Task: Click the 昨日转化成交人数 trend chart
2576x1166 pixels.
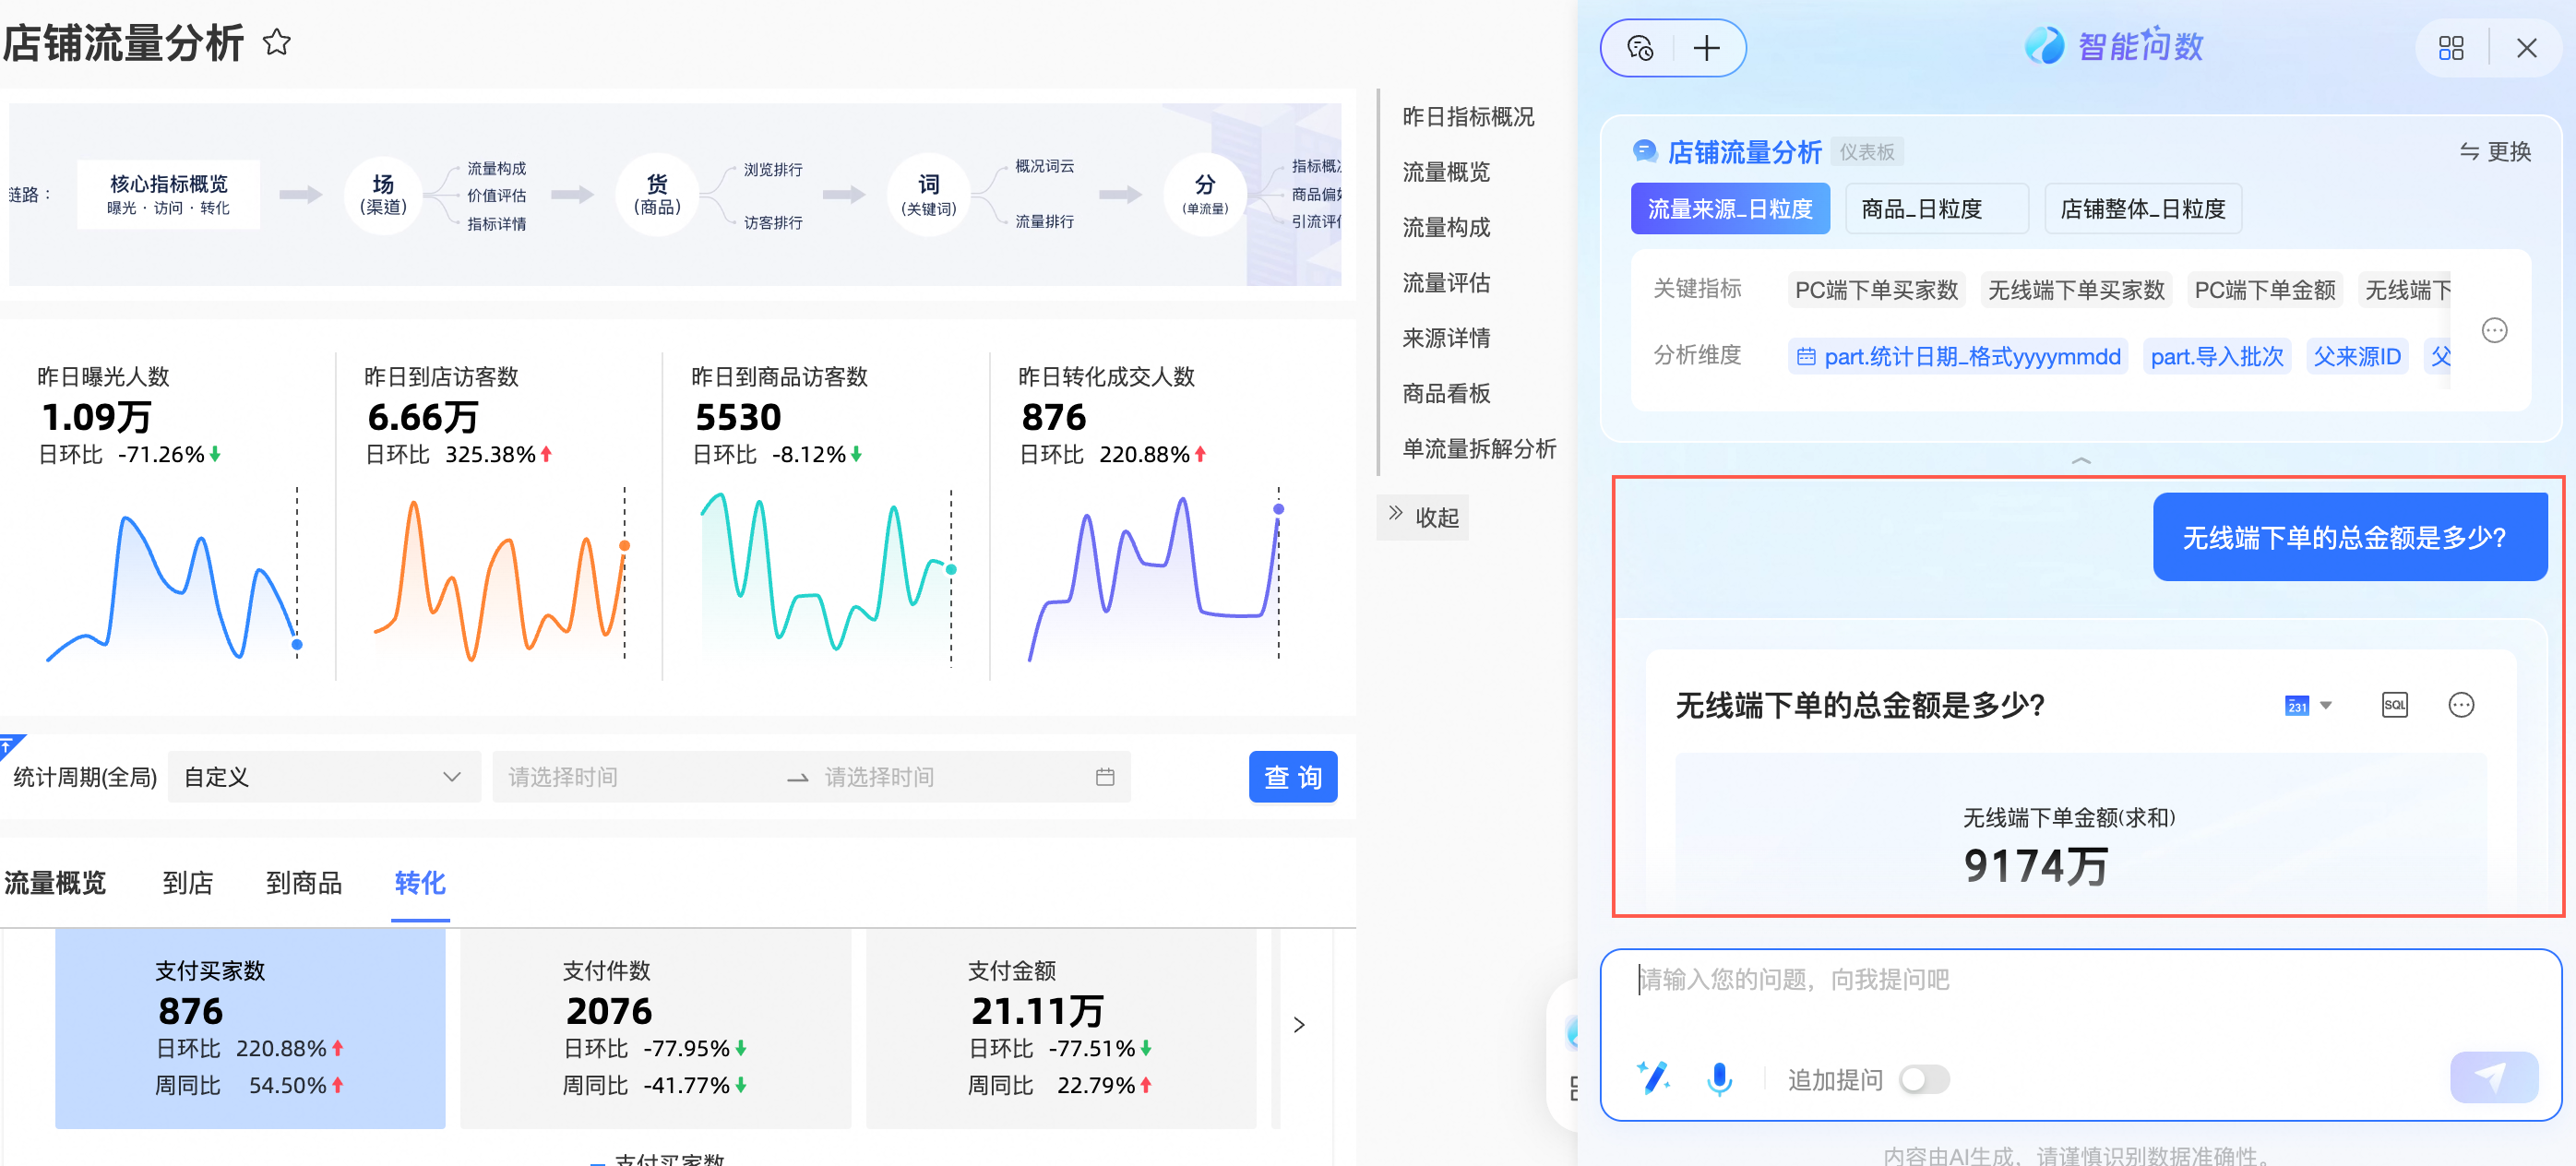Action: (1155, 575)
